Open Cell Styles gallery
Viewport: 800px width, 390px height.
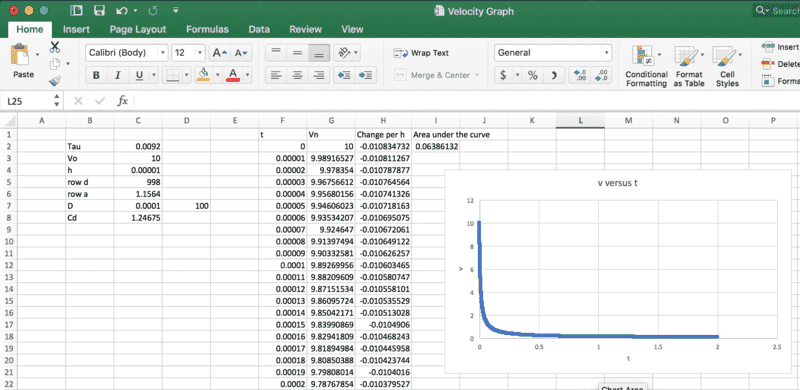point(727,66)
